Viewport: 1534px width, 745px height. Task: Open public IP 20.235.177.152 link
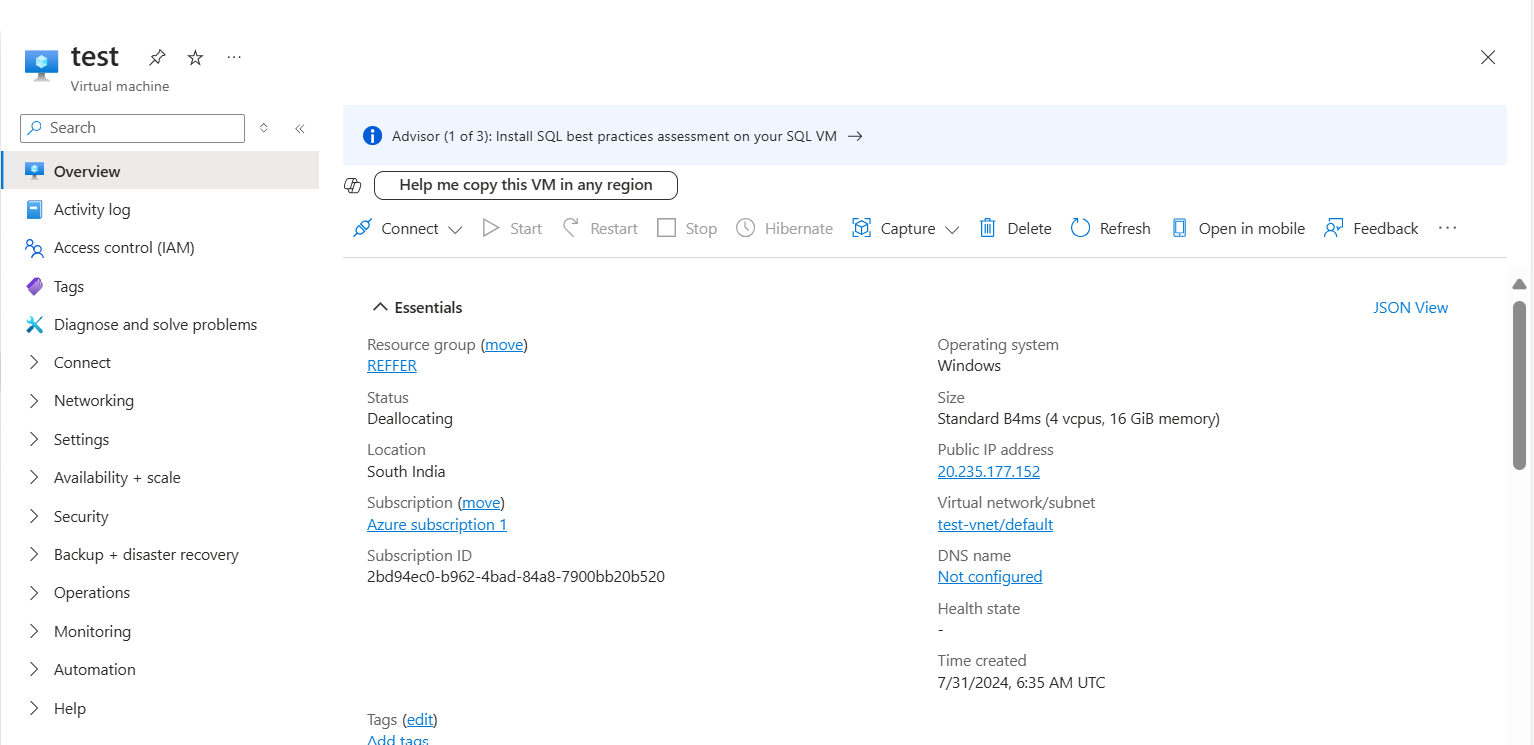pyautogui.click(x=989, y=471)
